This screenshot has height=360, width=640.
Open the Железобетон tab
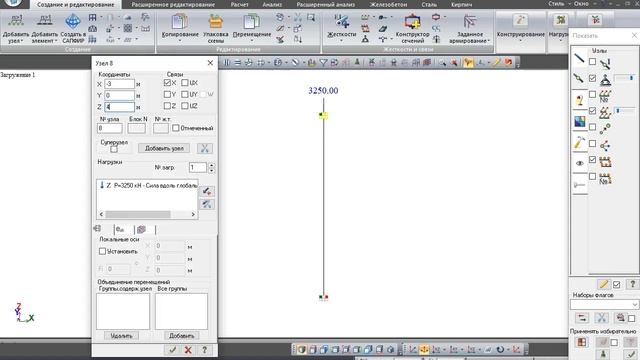[x=388, y=4]
